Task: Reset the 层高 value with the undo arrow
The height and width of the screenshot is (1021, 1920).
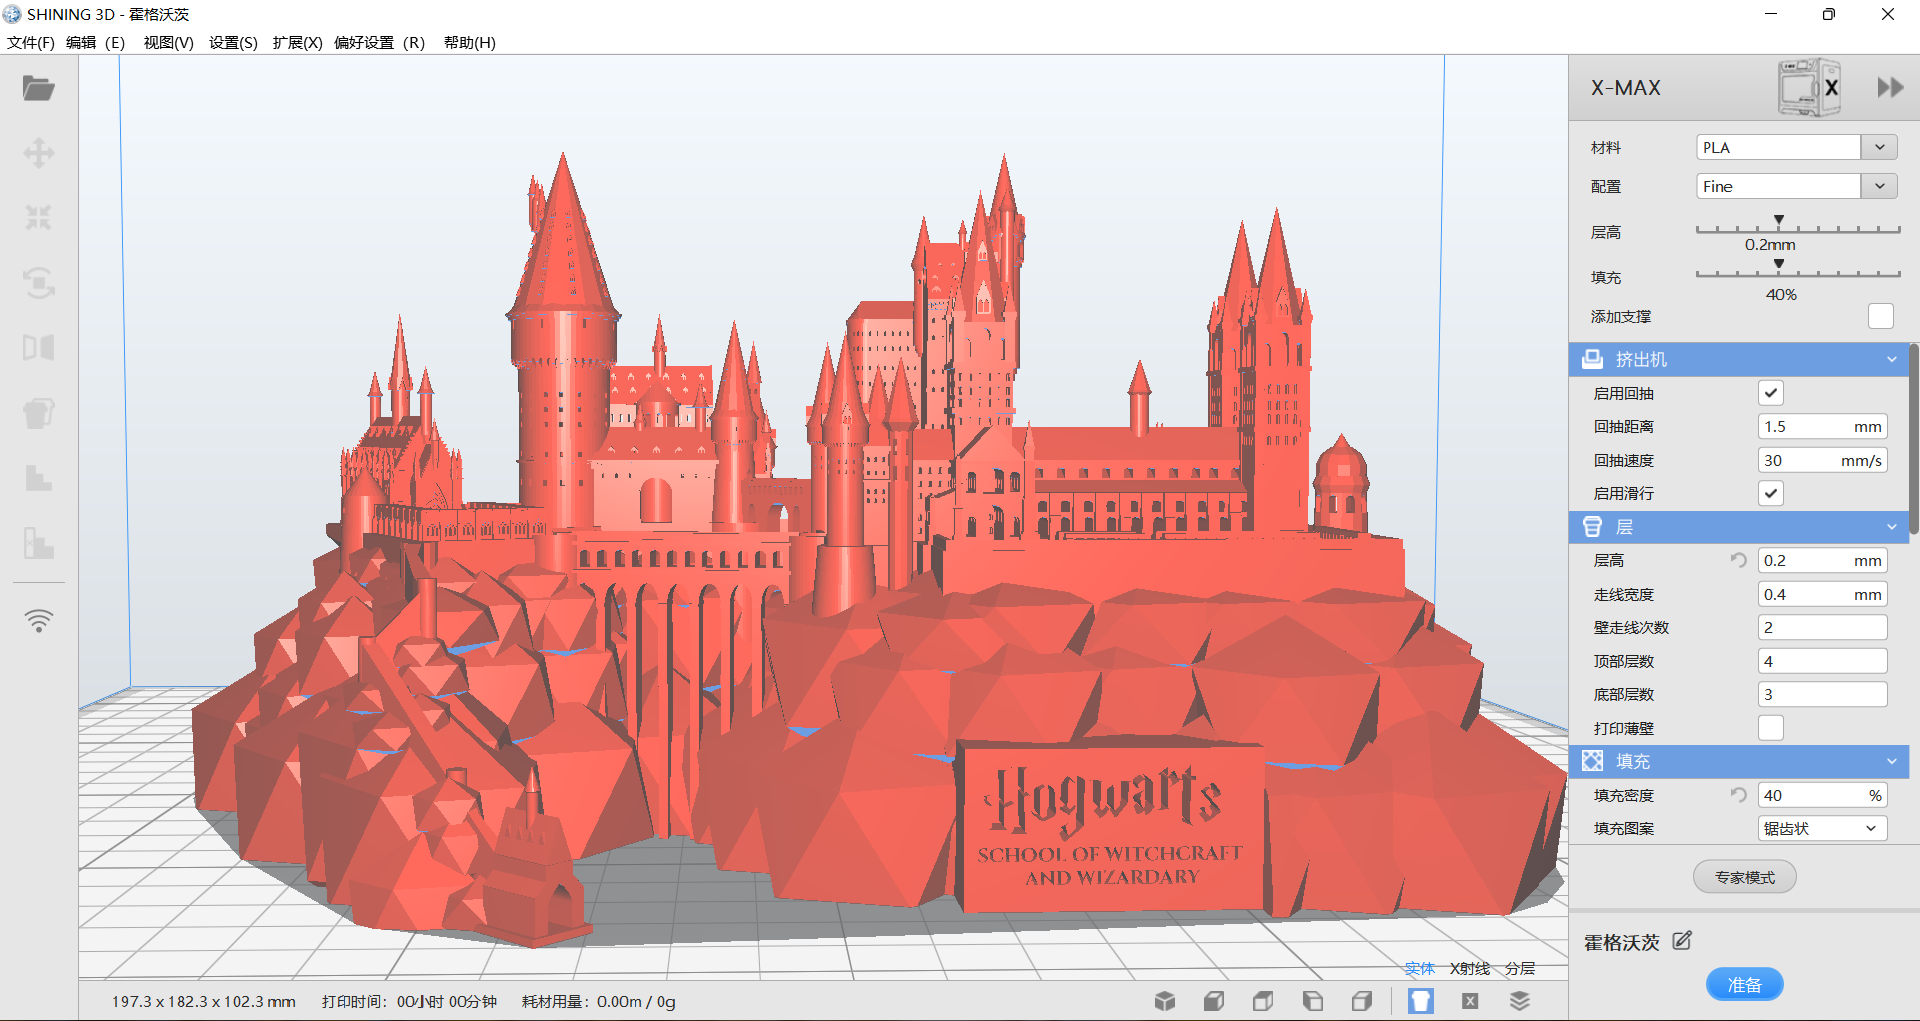Action: pos(1739,560)
